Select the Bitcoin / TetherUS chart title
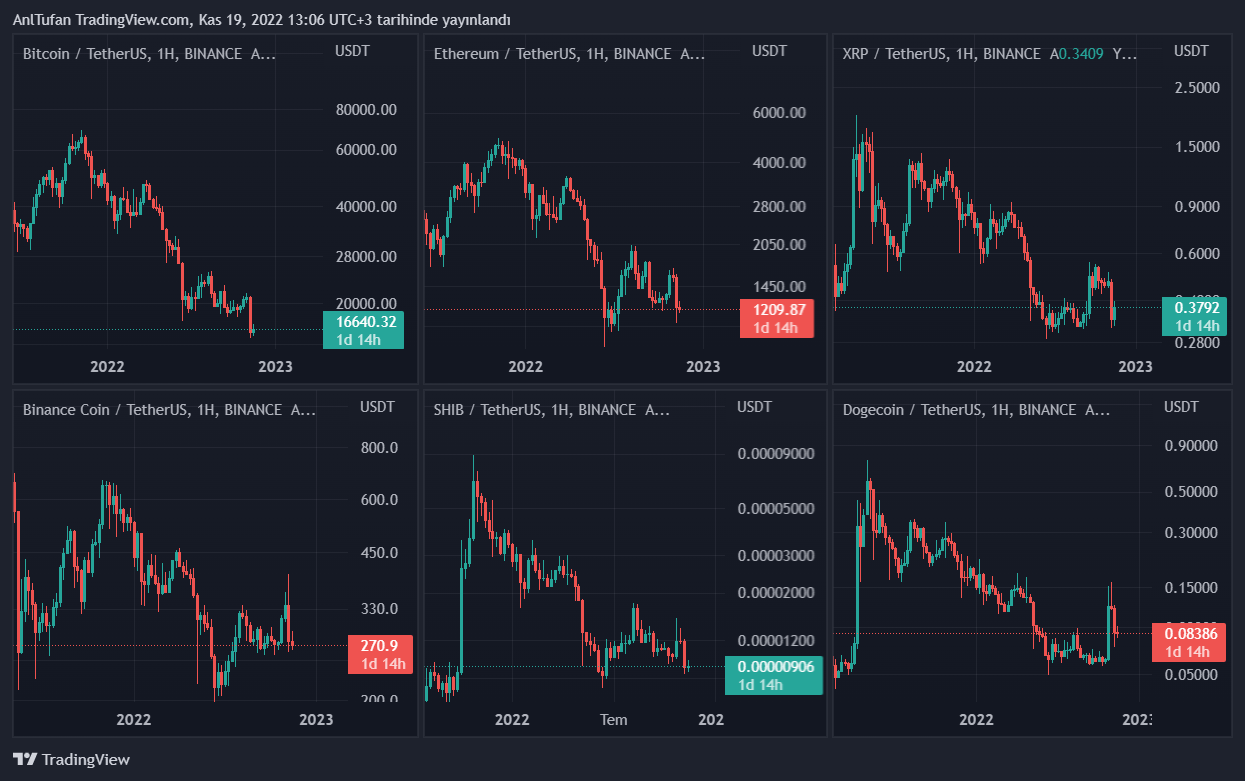This screenshot has height=781, width=1245. point(148,54)
